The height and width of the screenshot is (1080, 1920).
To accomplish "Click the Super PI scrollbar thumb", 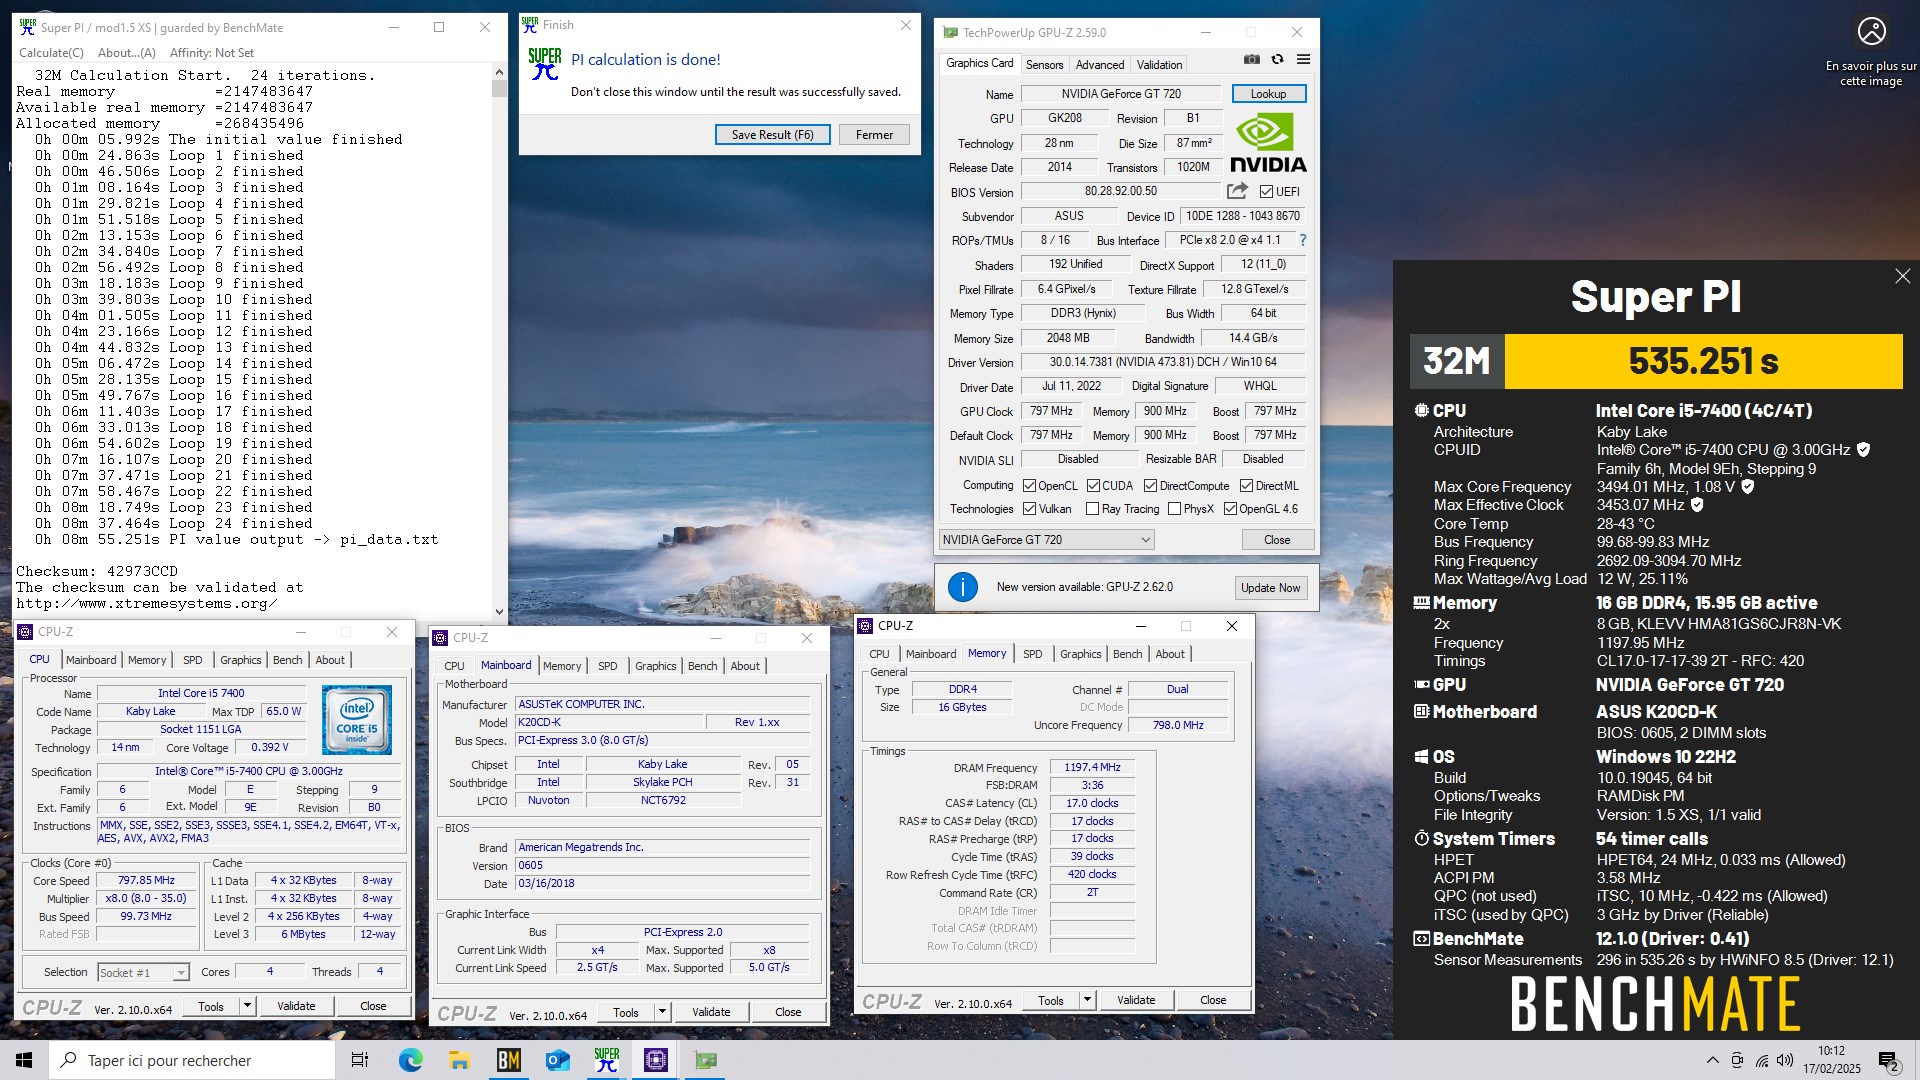I will coord(499,88).
